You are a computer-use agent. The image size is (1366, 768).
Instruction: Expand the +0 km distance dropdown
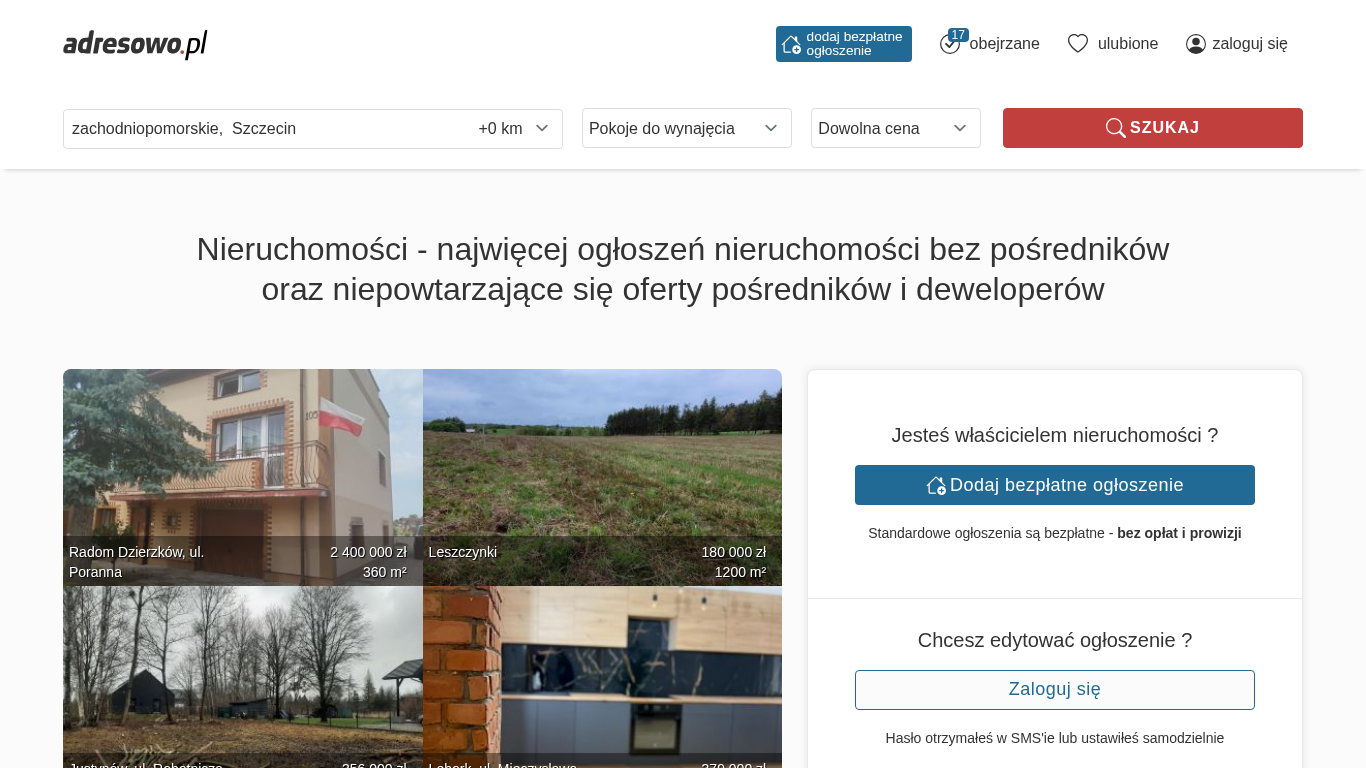click(514, 128)
